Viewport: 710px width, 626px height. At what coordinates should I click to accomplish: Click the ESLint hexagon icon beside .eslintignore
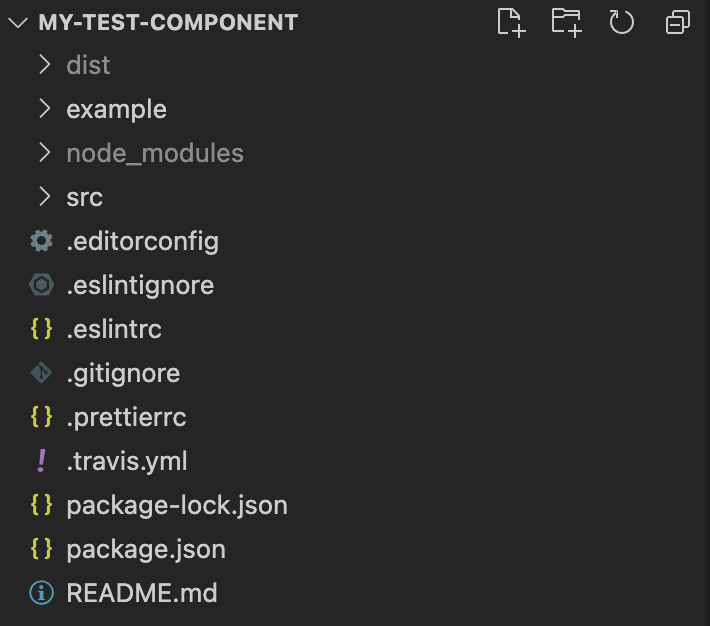pos(41,285)
